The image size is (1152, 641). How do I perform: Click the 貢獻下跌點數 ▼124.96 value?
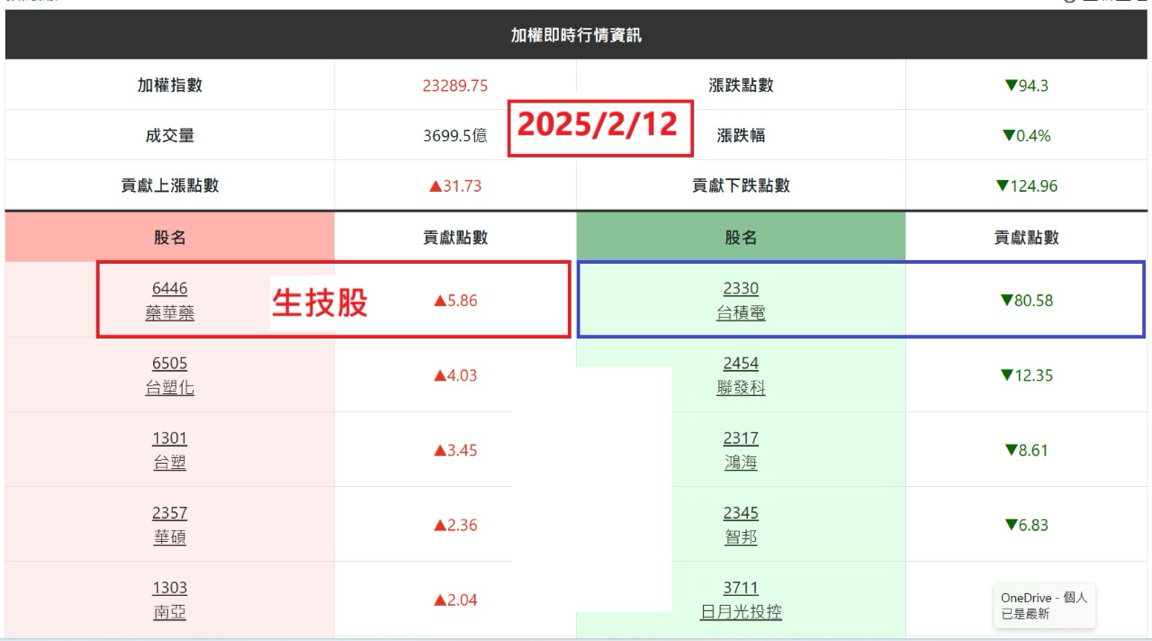(x=1026, y=185)
